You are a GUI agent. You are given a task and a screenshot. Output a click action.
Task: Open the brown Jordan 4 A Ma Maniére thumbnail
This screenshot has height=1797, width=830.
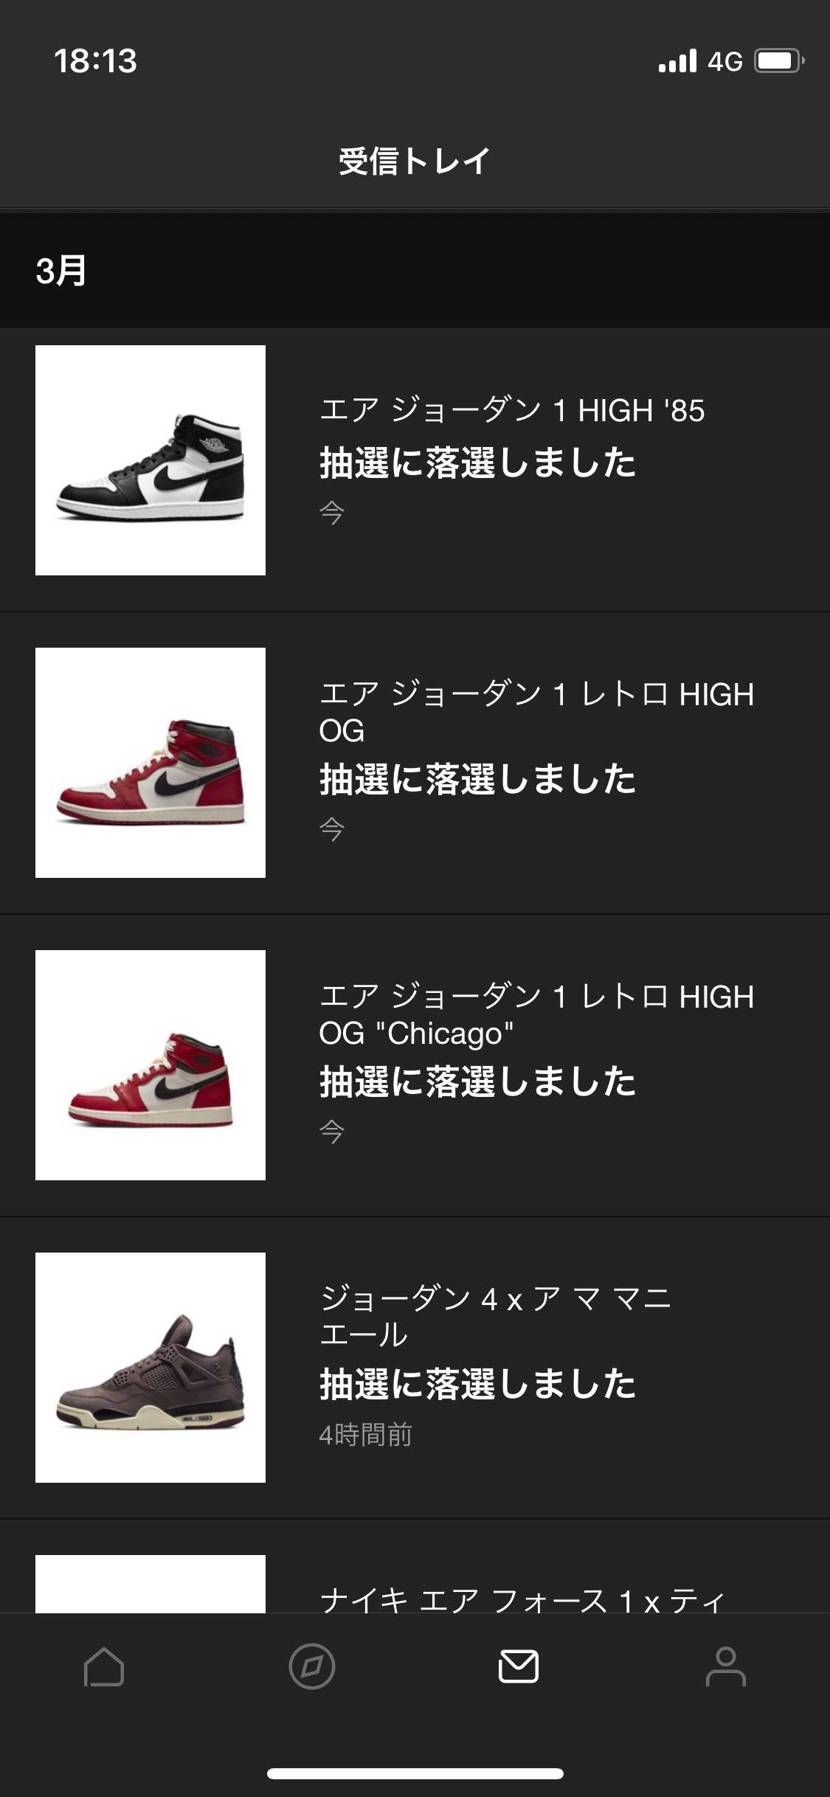(x=151, y=1368)
